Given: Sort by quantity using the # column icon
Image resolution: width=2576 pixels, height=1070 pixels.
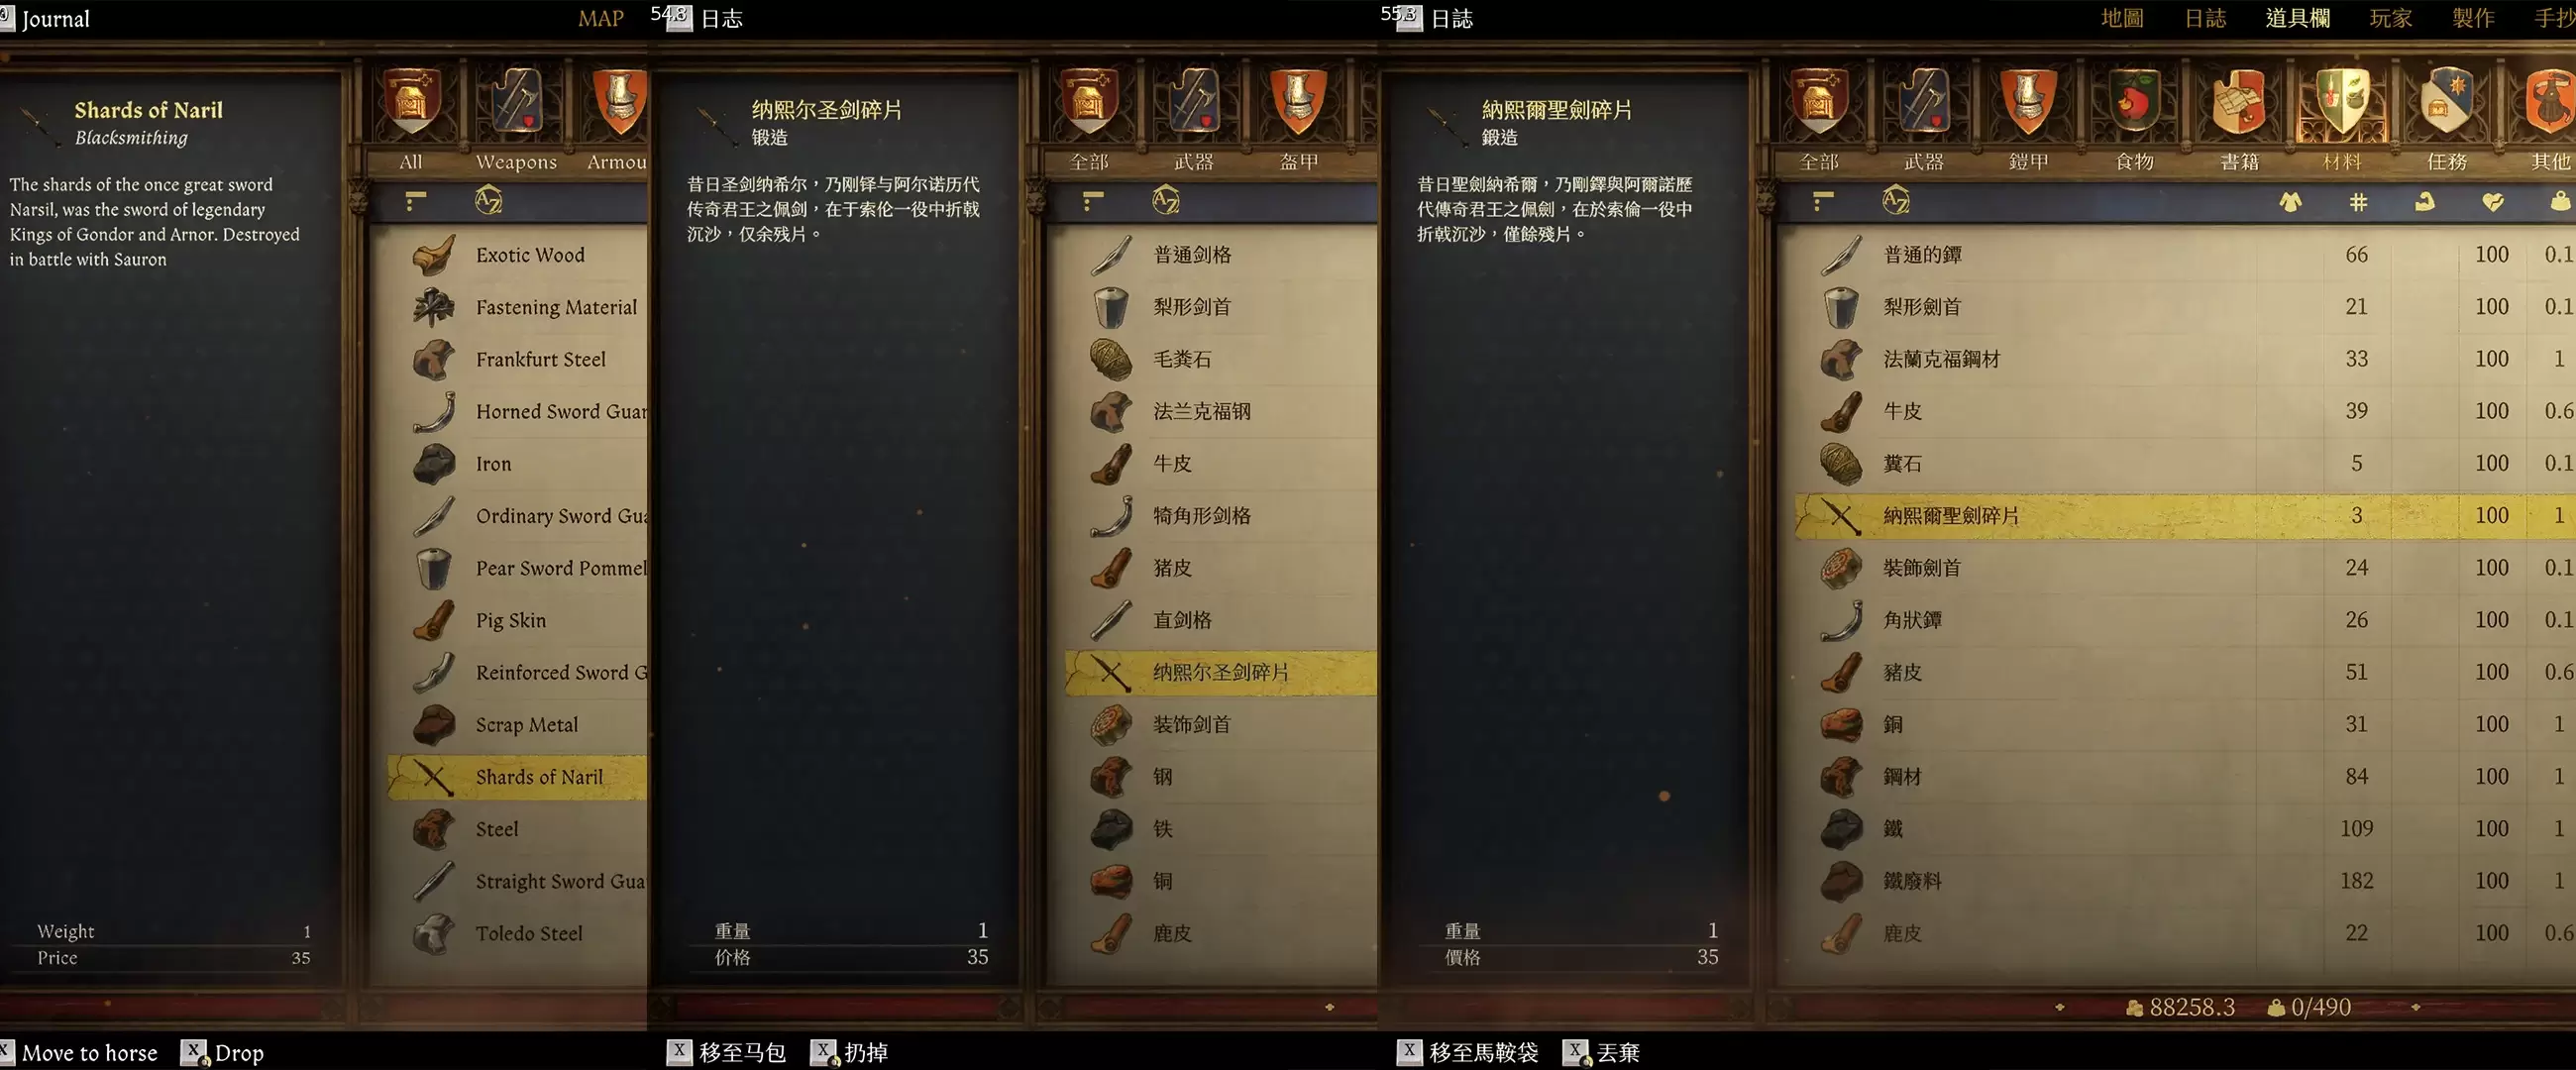Looking at the screenshot, I should click(2358, 203).
